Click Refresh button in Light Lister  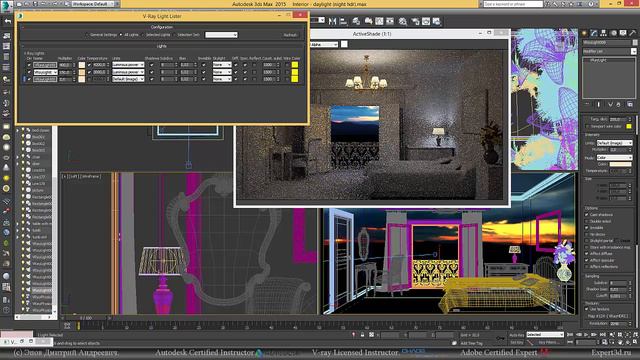coord(290,35)
